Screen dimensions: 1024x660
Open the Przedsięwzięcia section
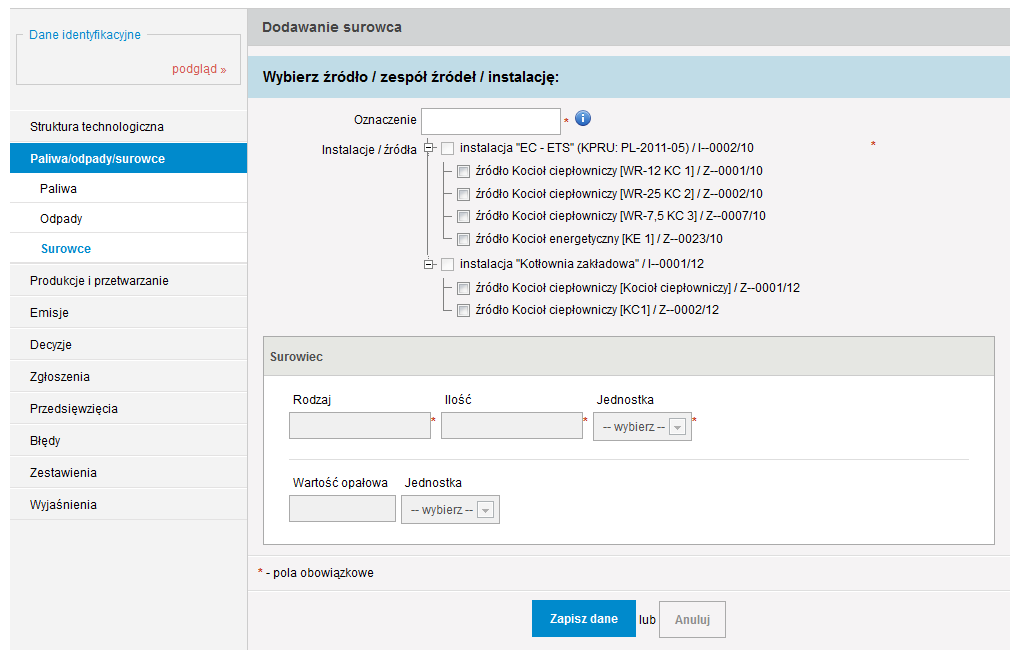pos(129,409)
